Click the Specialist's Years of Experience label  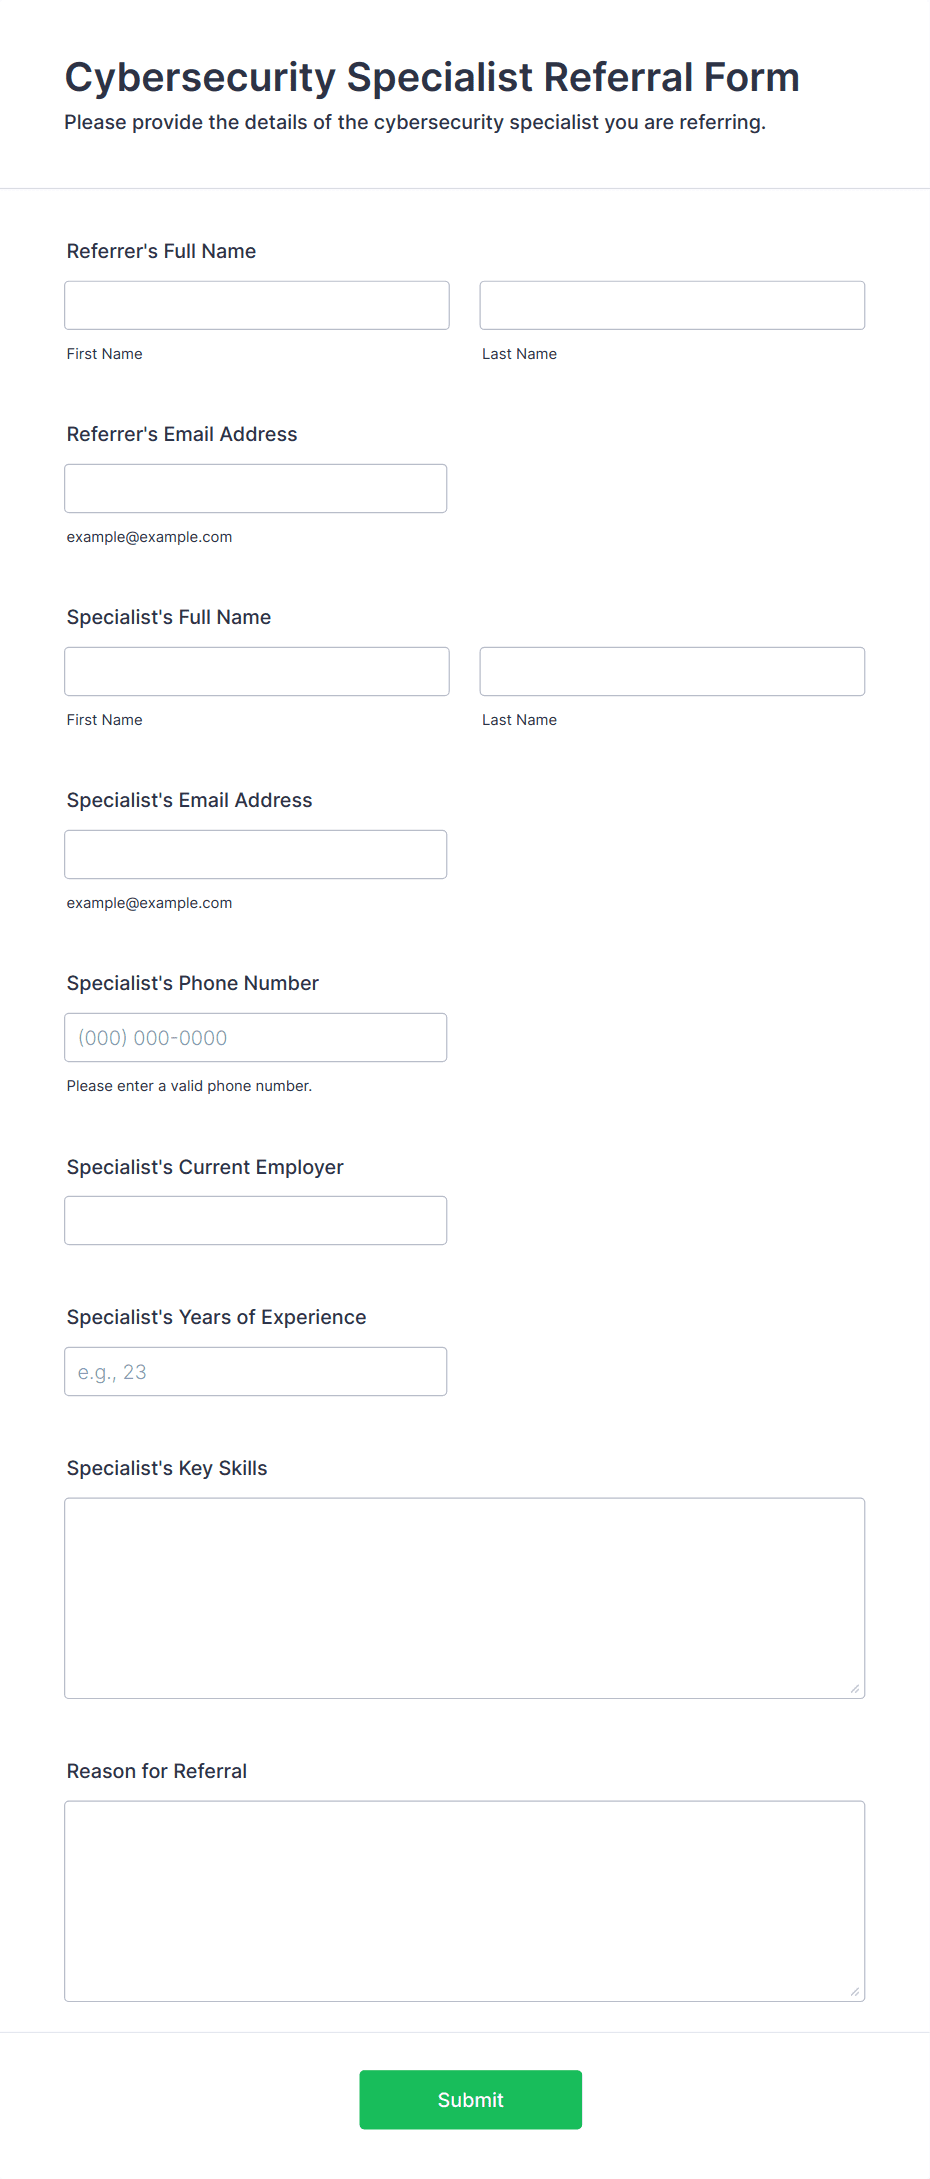[x=217, y=1317]
